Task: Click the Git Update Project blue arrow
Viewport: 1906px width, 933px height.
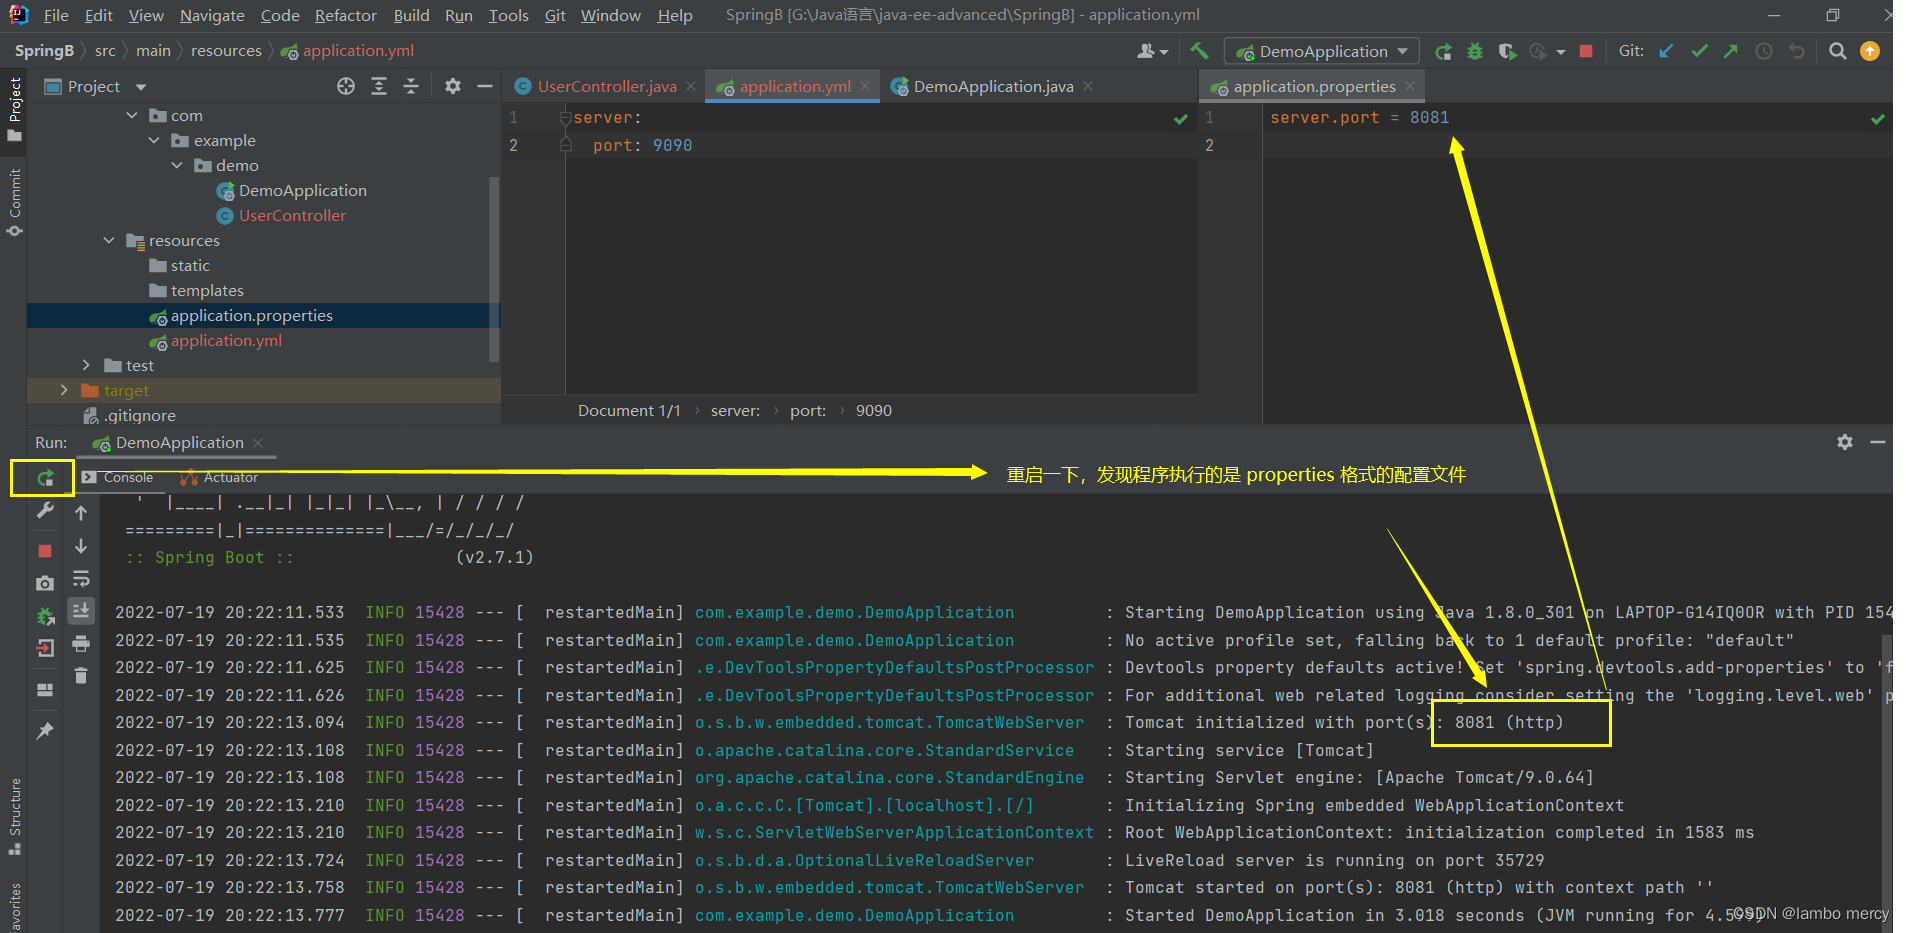Action: click(x=1666, y=51)
